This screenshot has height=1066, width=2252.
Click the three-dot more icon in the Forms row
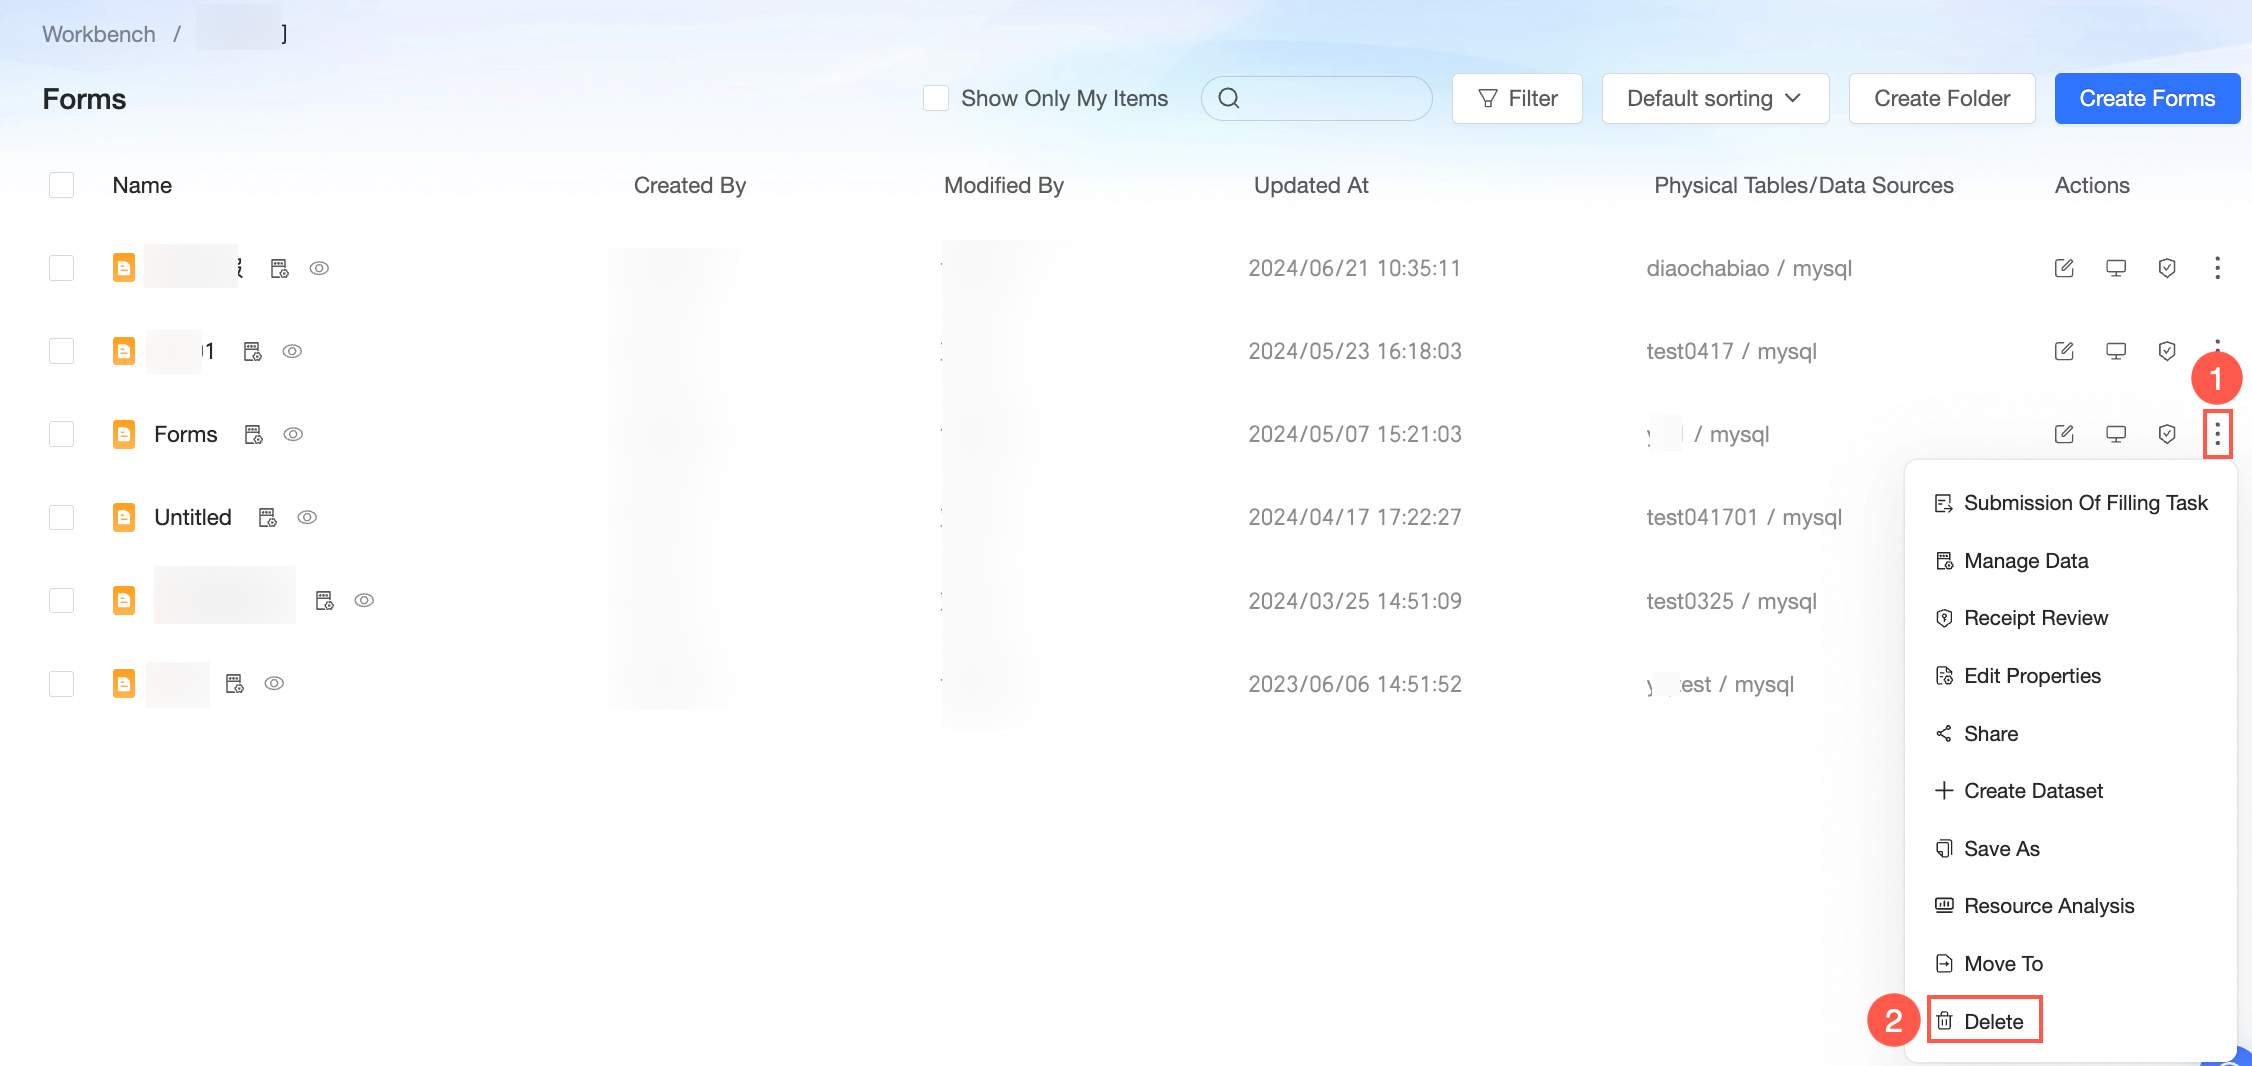click(x=2217, y=434)
